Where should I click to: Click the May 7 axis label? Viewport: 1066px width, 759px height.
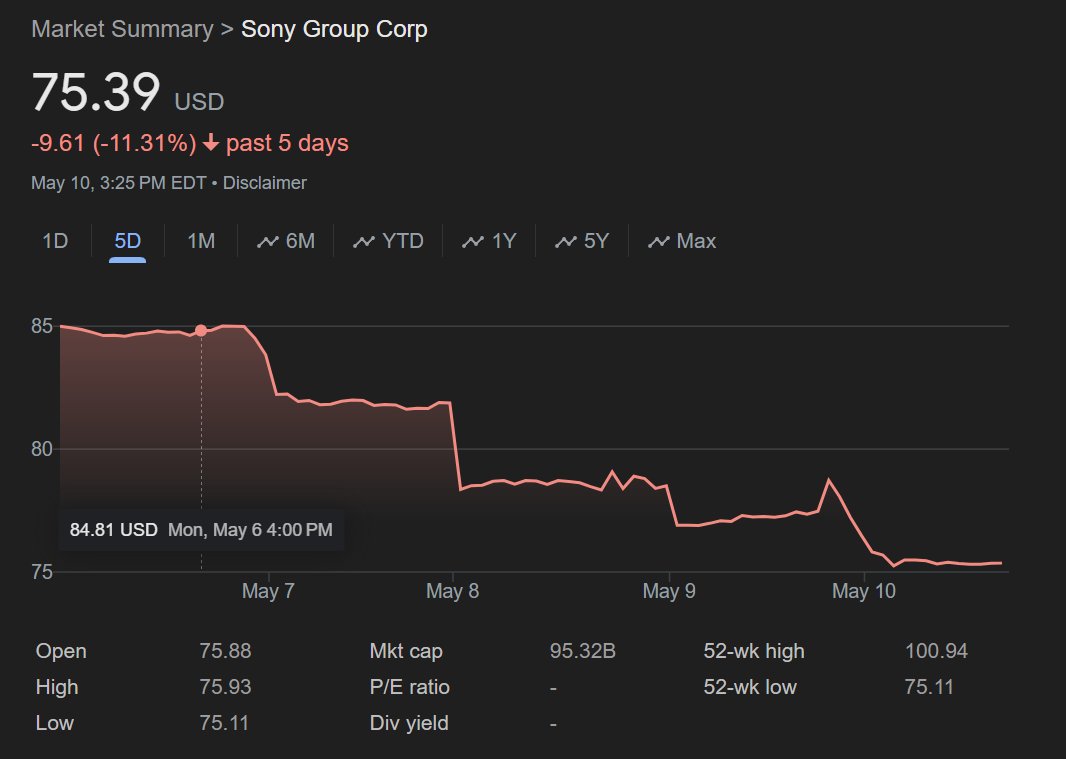[x=268, y=591]
